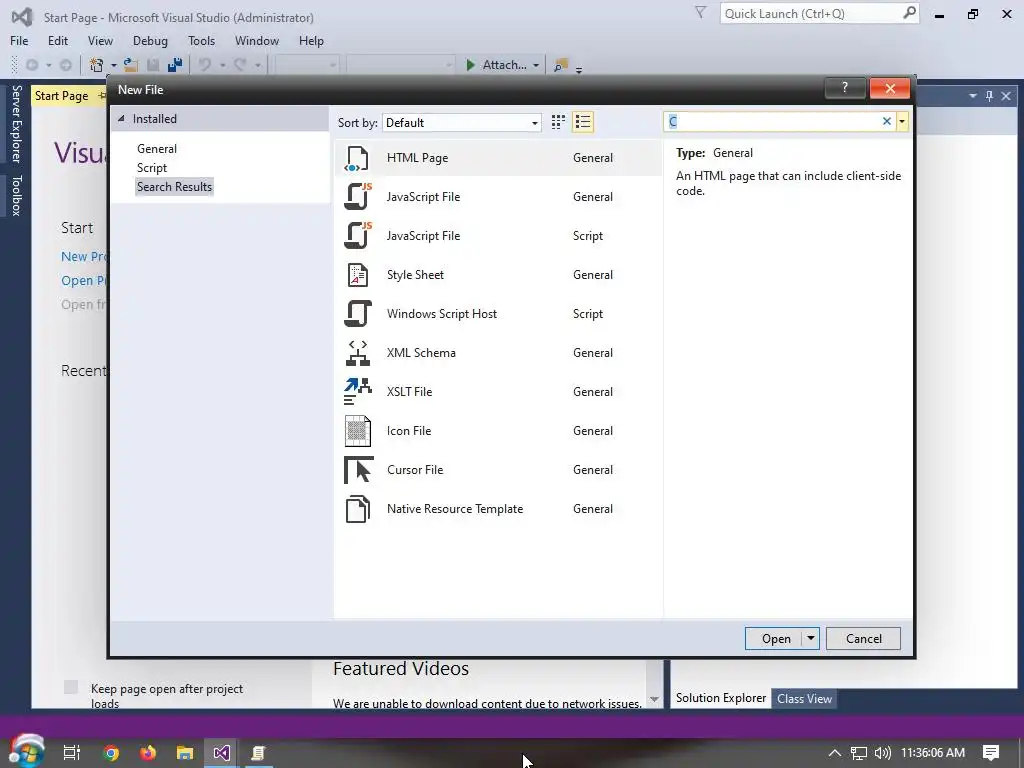Viewport: 1024px width, 768px height.
Task: Open File Explorer from the taskbar
Action: pos(185,753)
